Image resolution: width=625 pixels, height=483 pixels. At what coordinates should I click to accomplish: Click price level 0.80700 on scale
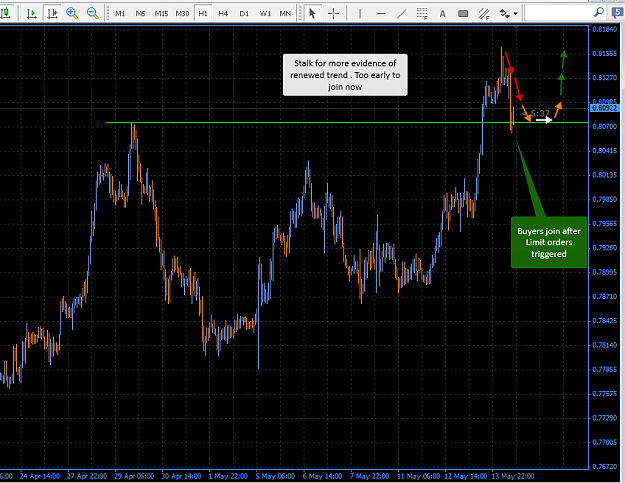604,126
